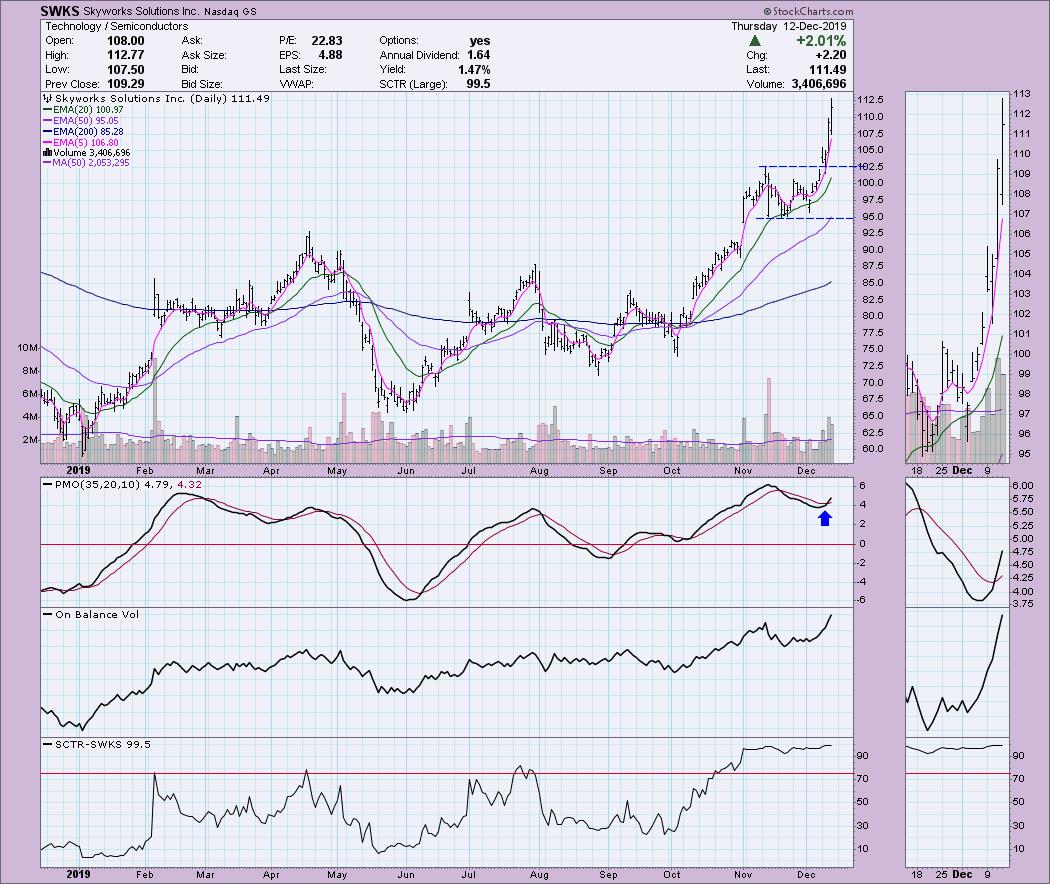
Task: Click the 5.75 label on zoomed PMO axis
Action: coord(1023,498)
